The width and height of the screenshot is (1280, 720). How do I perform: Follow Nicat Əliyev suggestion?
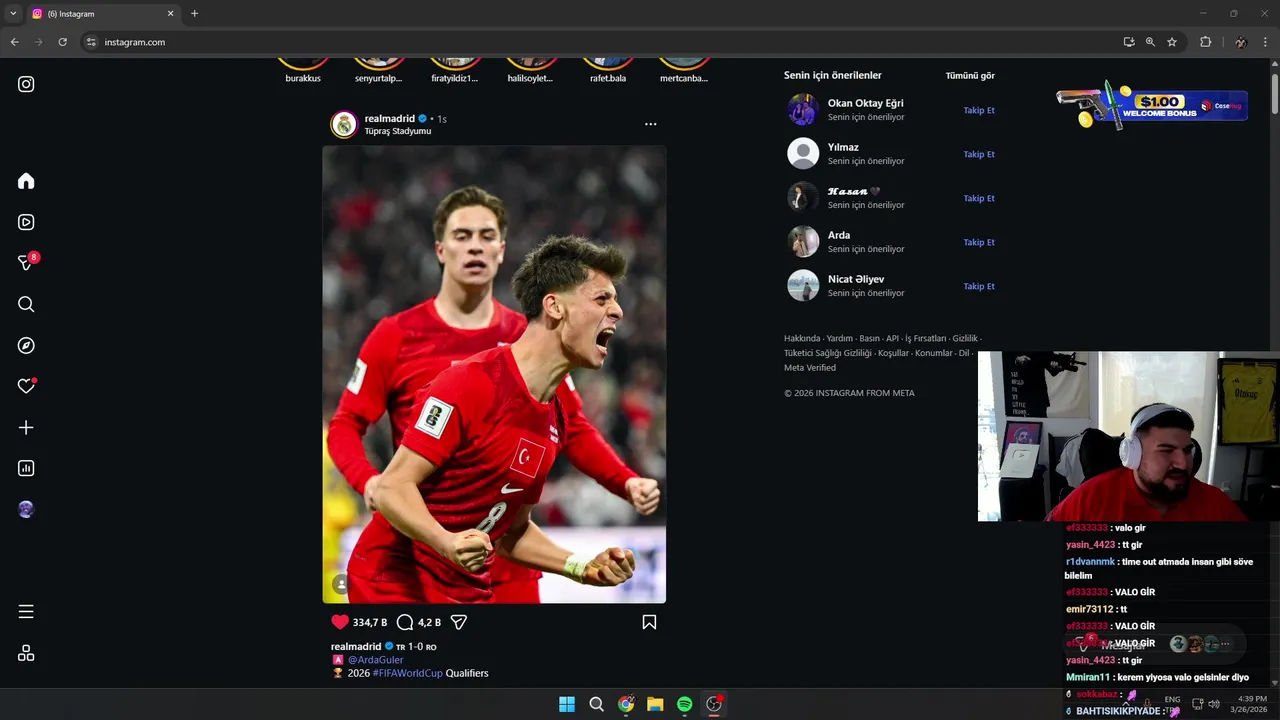click(979, 286)
